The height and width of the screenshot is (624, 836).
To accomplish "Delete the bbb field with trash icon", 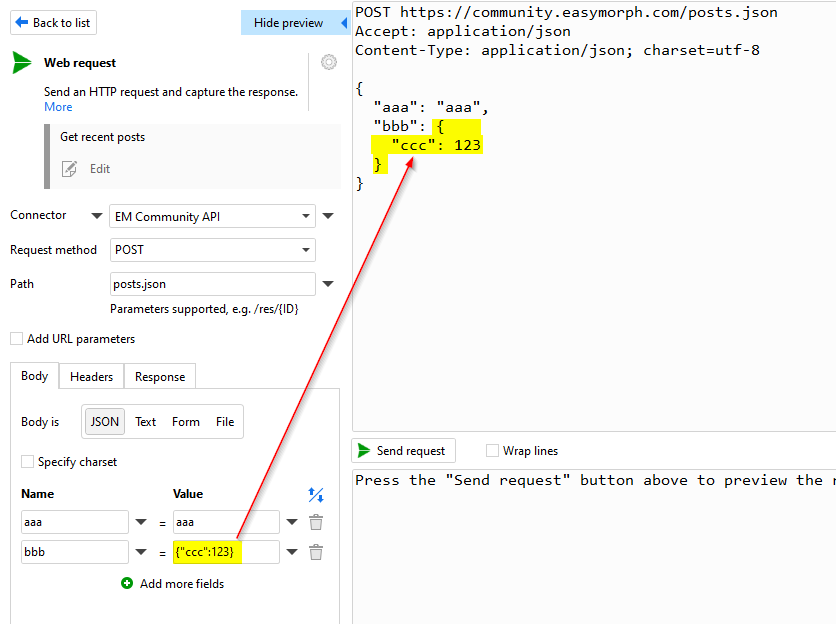I will 316,551.
